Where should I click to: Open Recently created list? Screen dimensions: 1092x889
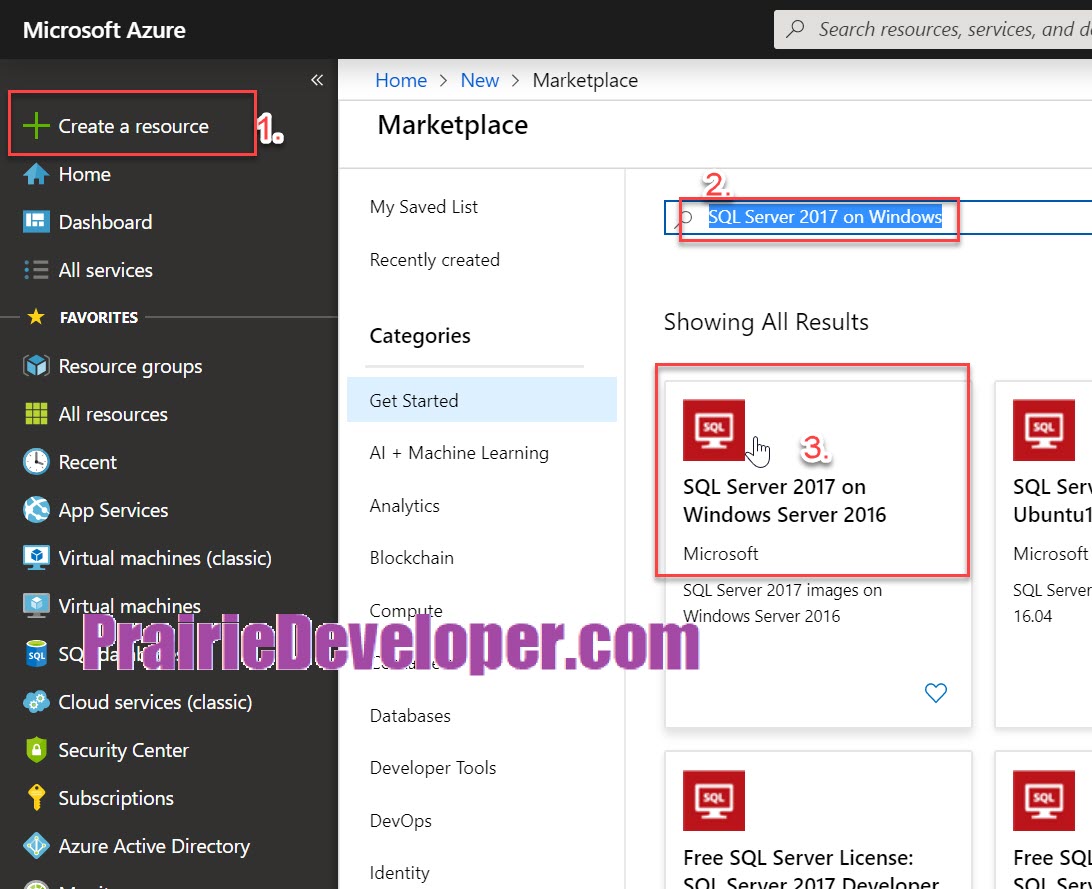pos(435,260)
